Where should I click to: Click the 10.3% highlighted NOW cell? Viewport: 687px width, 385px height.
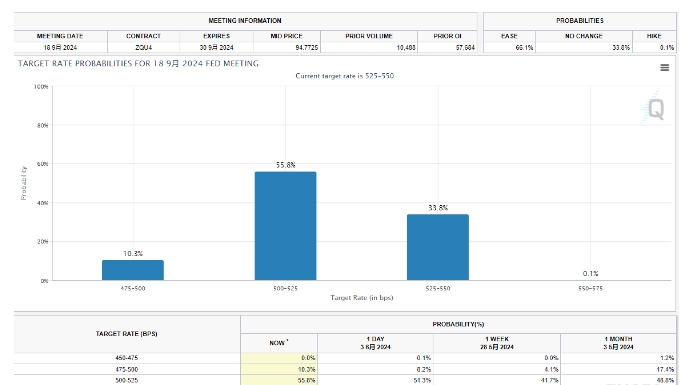coord(279,369)
